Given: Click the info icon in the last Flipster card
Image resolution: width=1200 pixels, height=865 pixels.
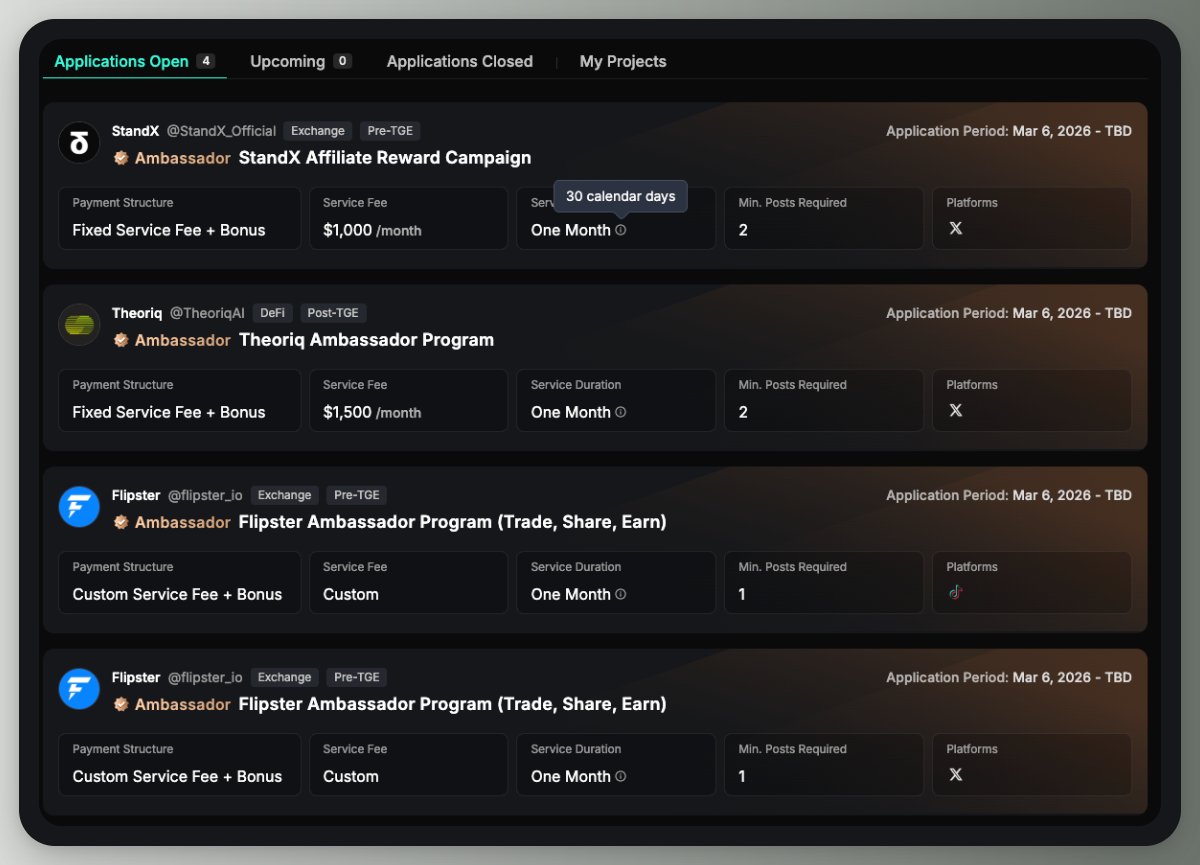Looking at the screenshot, I should coord(621,776).
